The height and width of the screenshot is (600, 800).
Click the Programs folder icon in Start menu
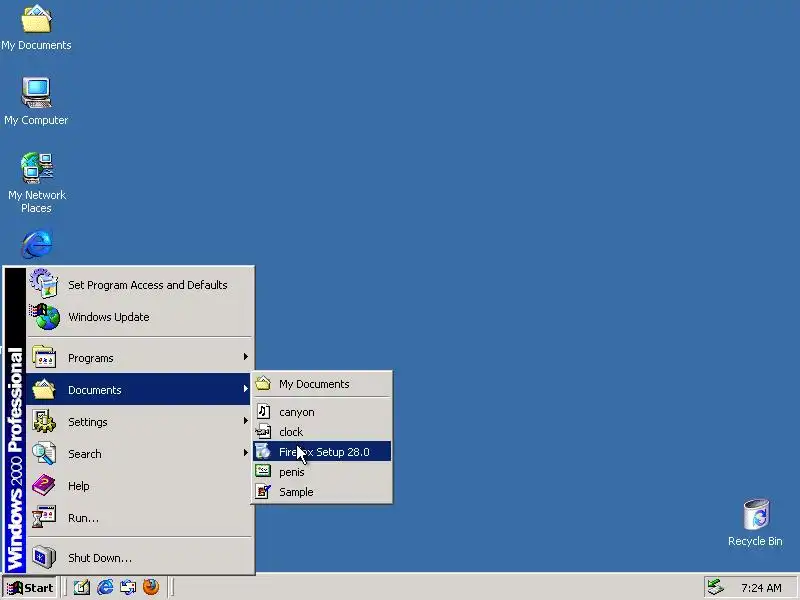[44, 357]
